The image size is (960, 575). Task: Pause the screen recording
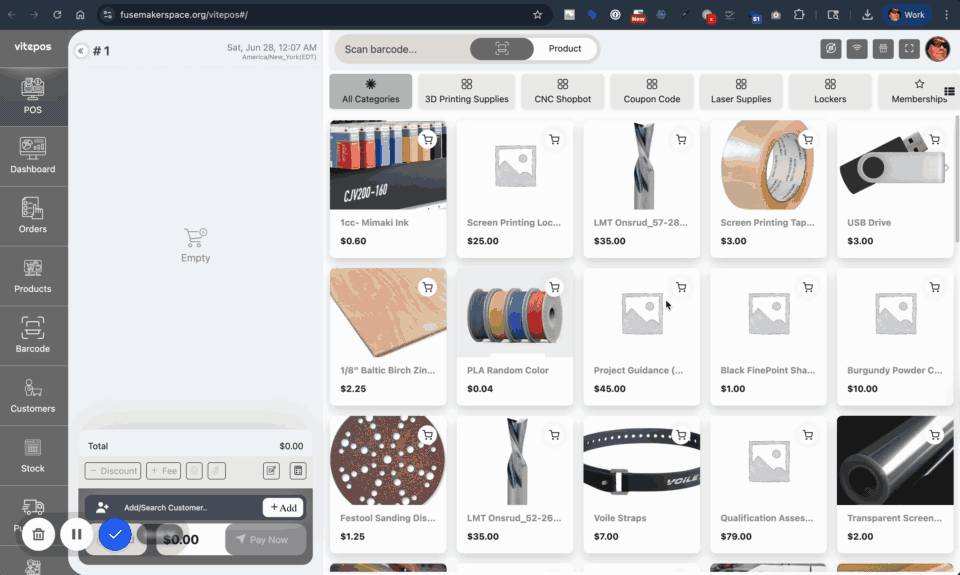coord(77,535)
